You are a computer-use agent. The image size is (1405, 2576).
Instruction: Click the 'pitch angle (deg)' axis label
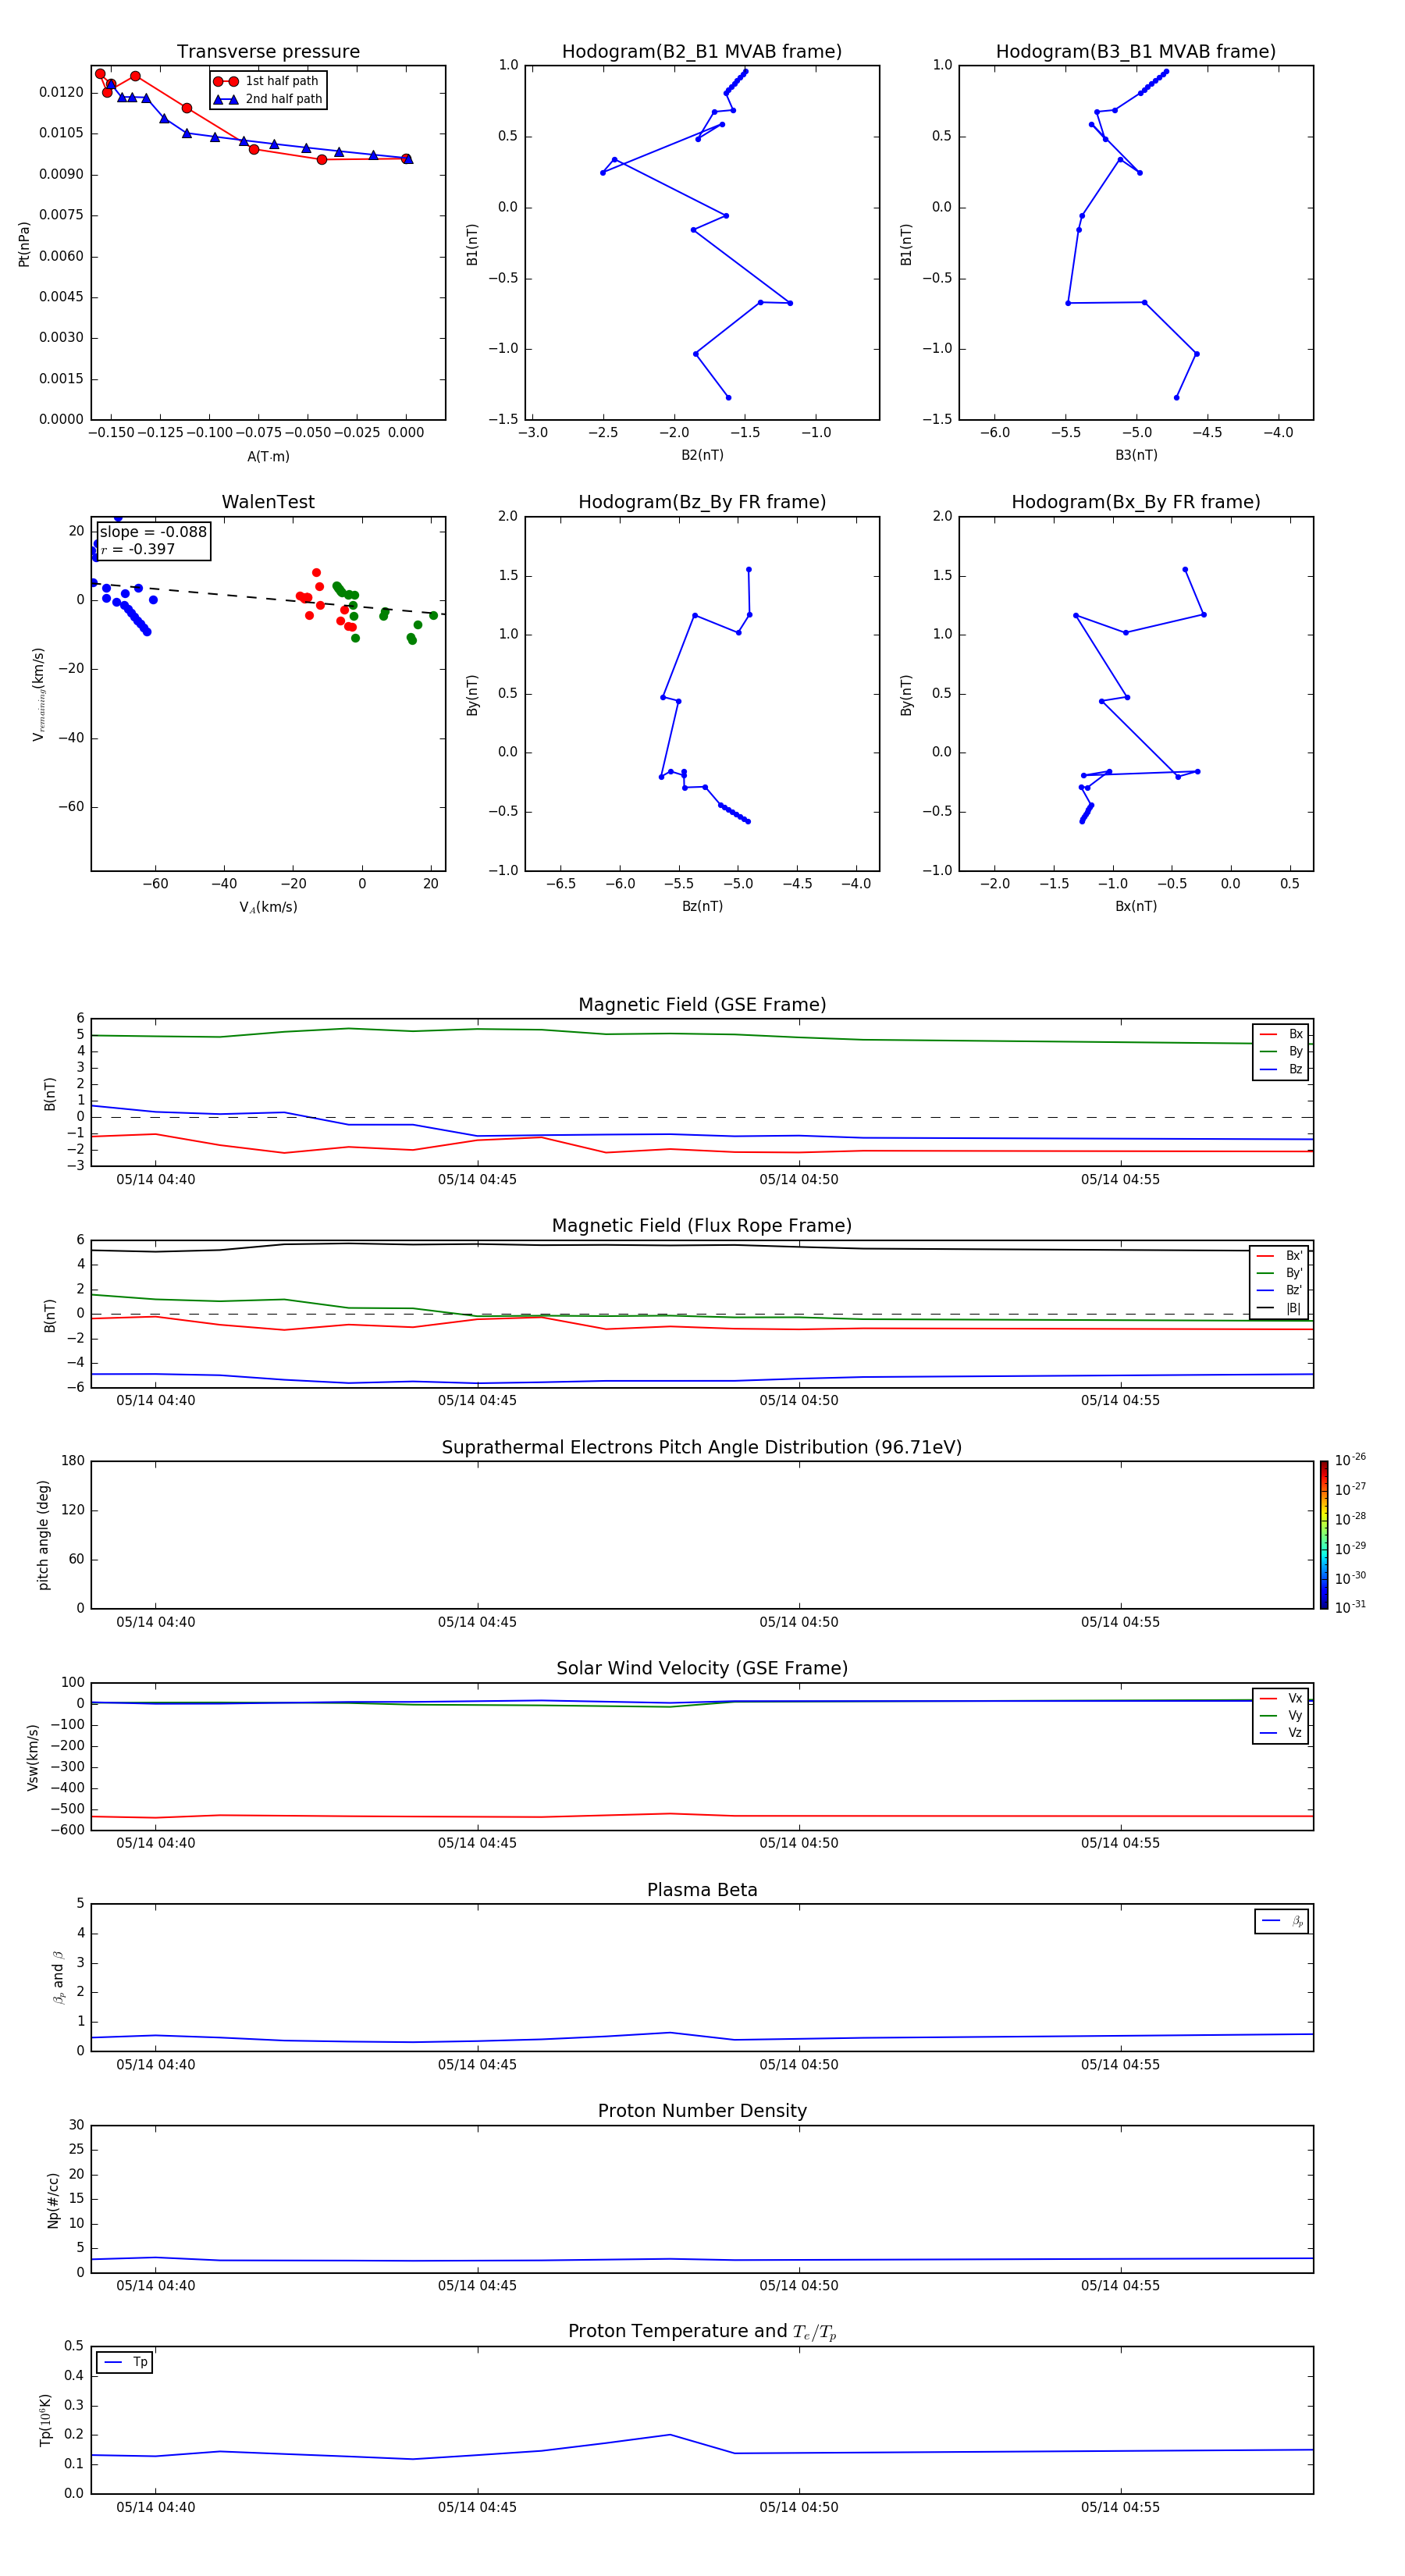click(x=43, y=1535)
